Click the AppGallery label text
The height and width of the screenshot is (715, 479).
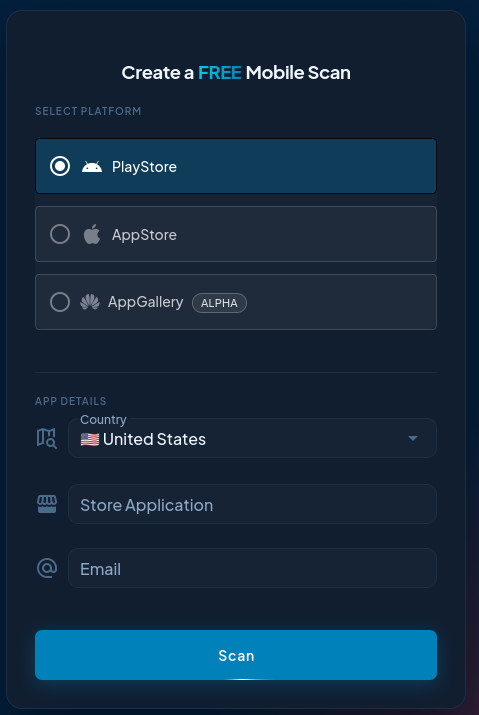coord(146,302)
